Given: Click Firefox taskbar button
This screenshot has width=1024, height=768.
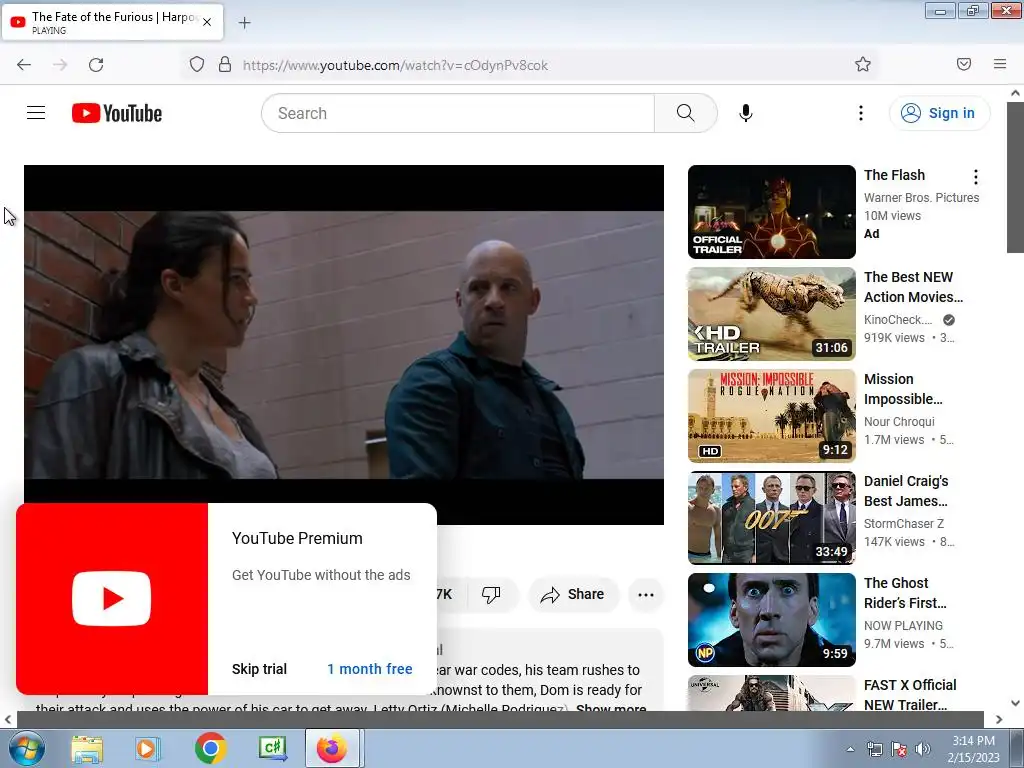Looking at the screenshot, I should click(x=332, y=748).
